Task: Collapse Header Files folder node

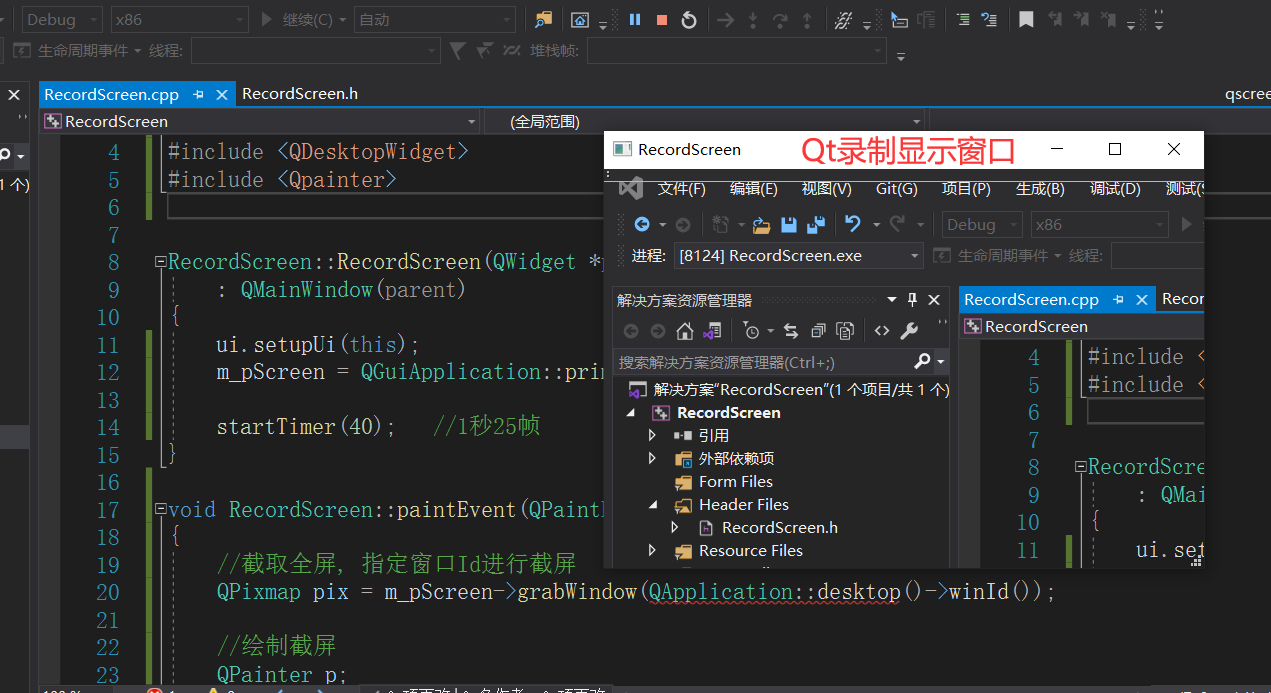Action: (652, 504)
